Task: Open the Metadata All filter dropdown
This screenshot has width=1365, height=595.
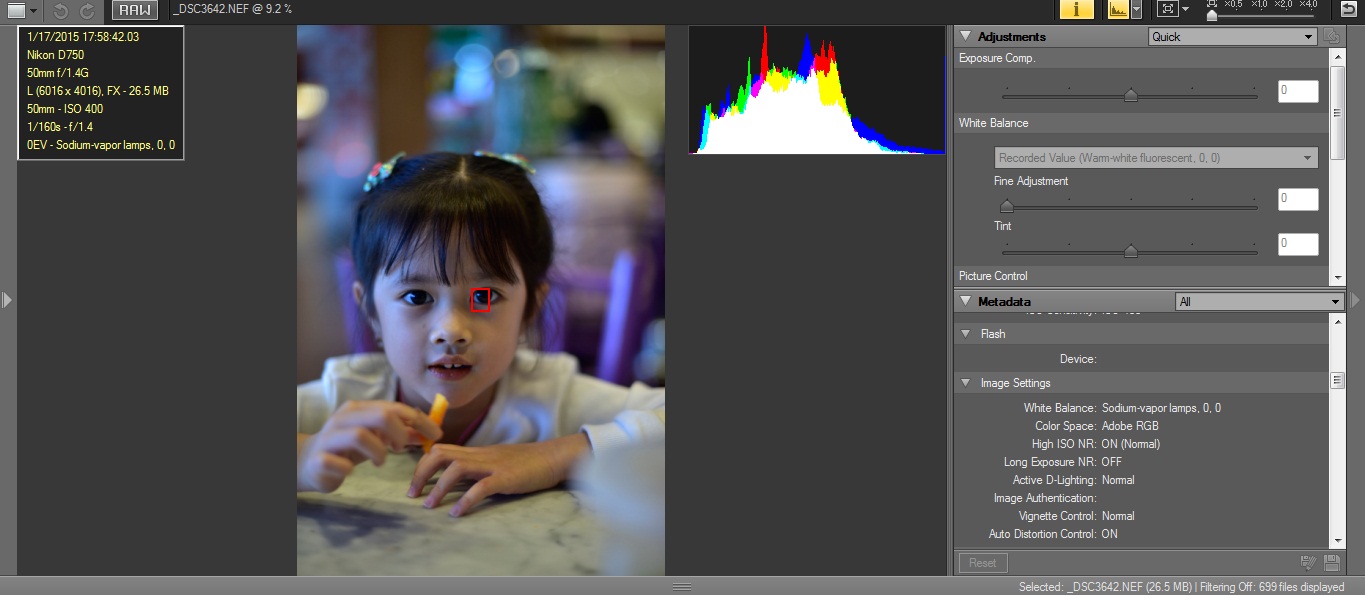Action: click(1259, 302)
